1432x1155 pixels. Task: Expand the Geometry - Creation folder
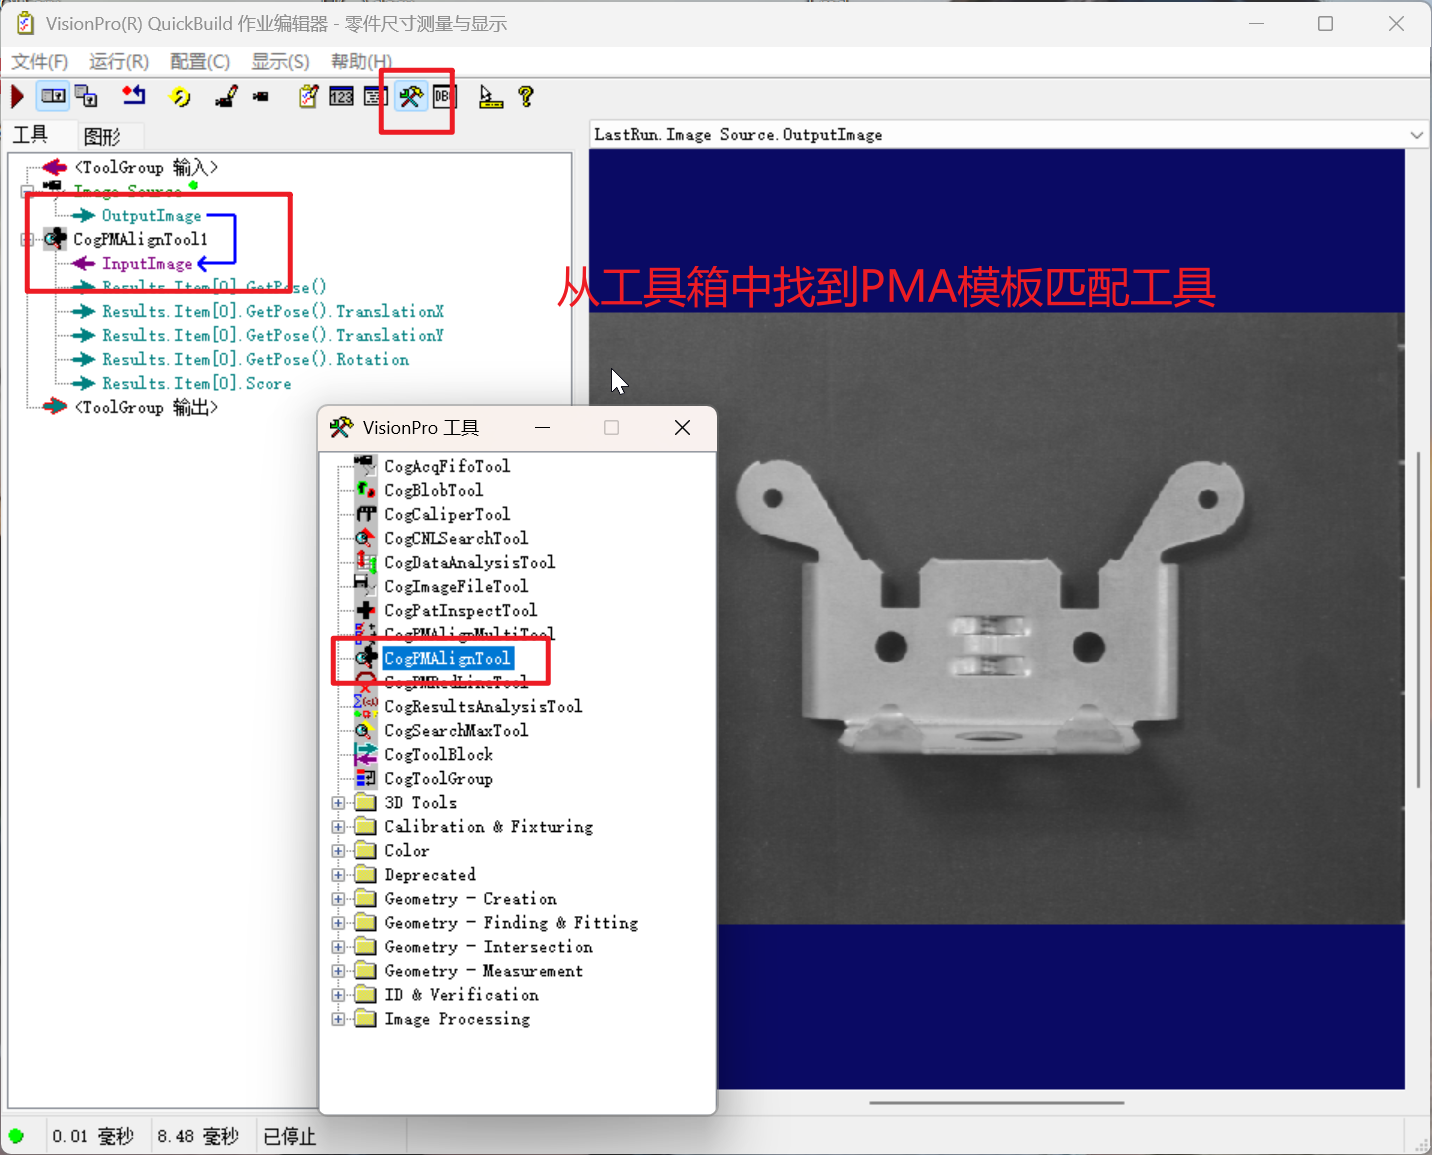click(338, 899)
